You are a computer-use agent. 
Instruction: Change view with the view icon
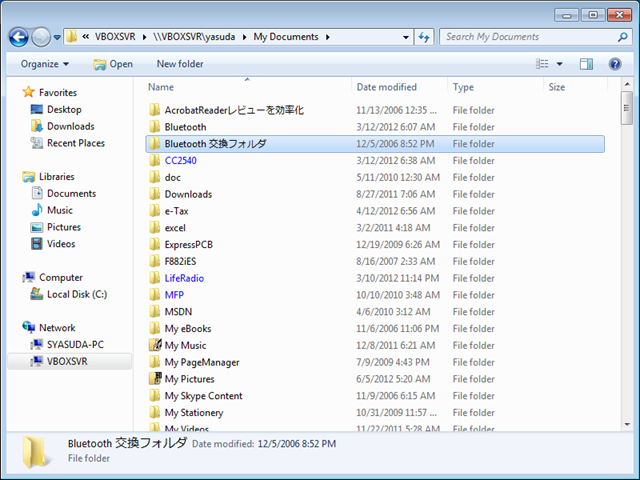coord(542,64)
